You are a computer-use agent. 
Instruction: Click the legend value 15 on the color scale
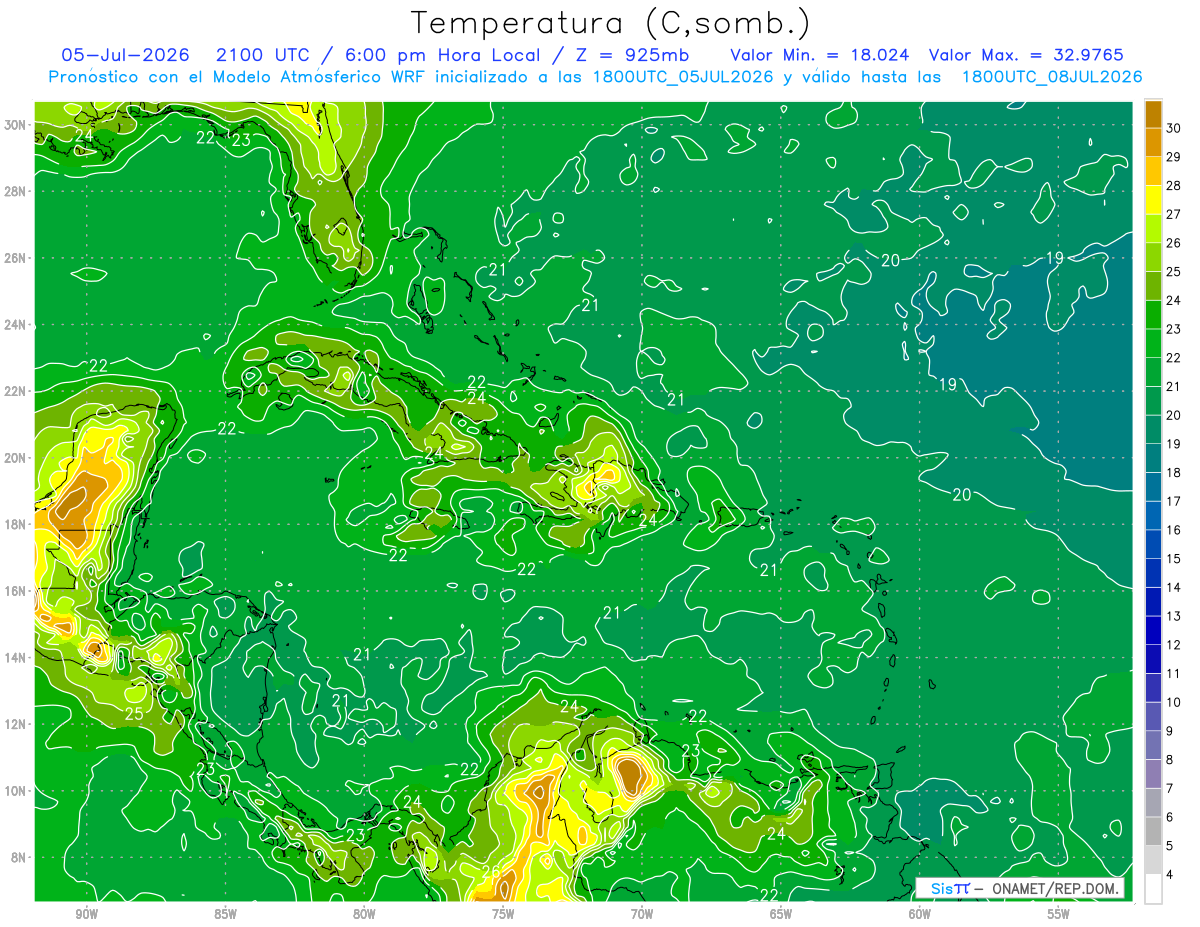click(x=1173, y=558)
